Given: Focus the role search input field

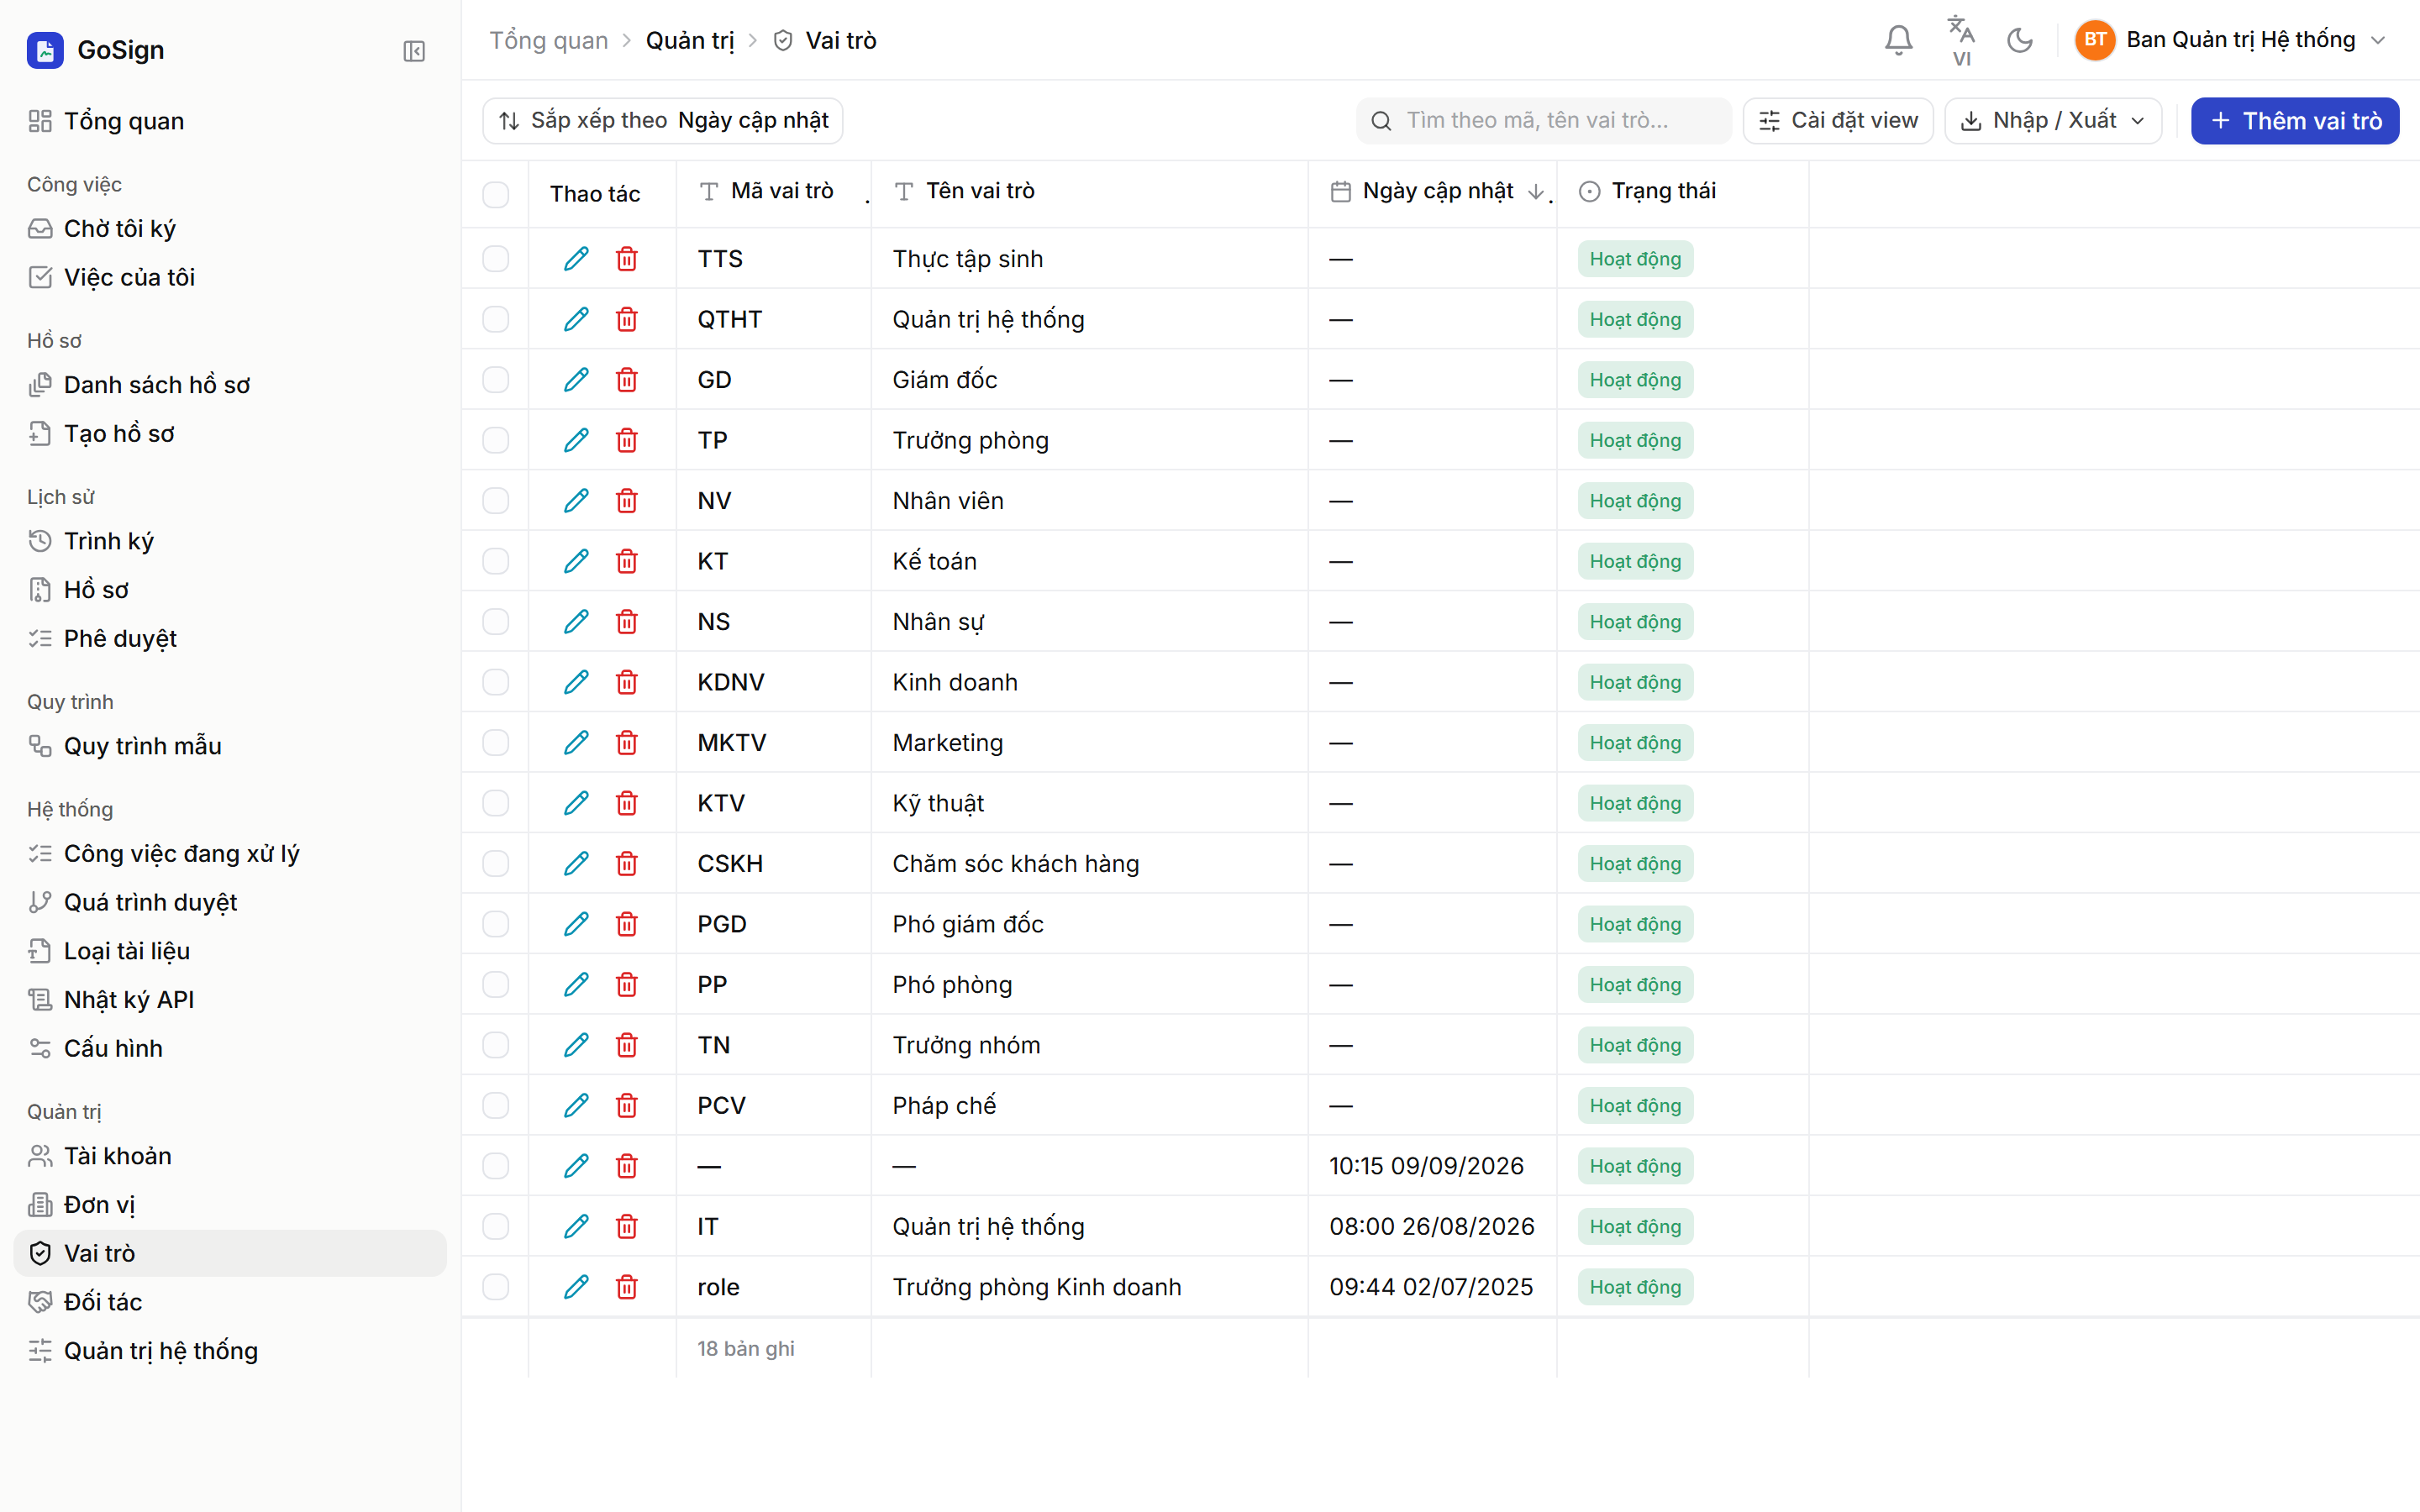Looking at the screenshot, I should click(x=1544, y=121).
